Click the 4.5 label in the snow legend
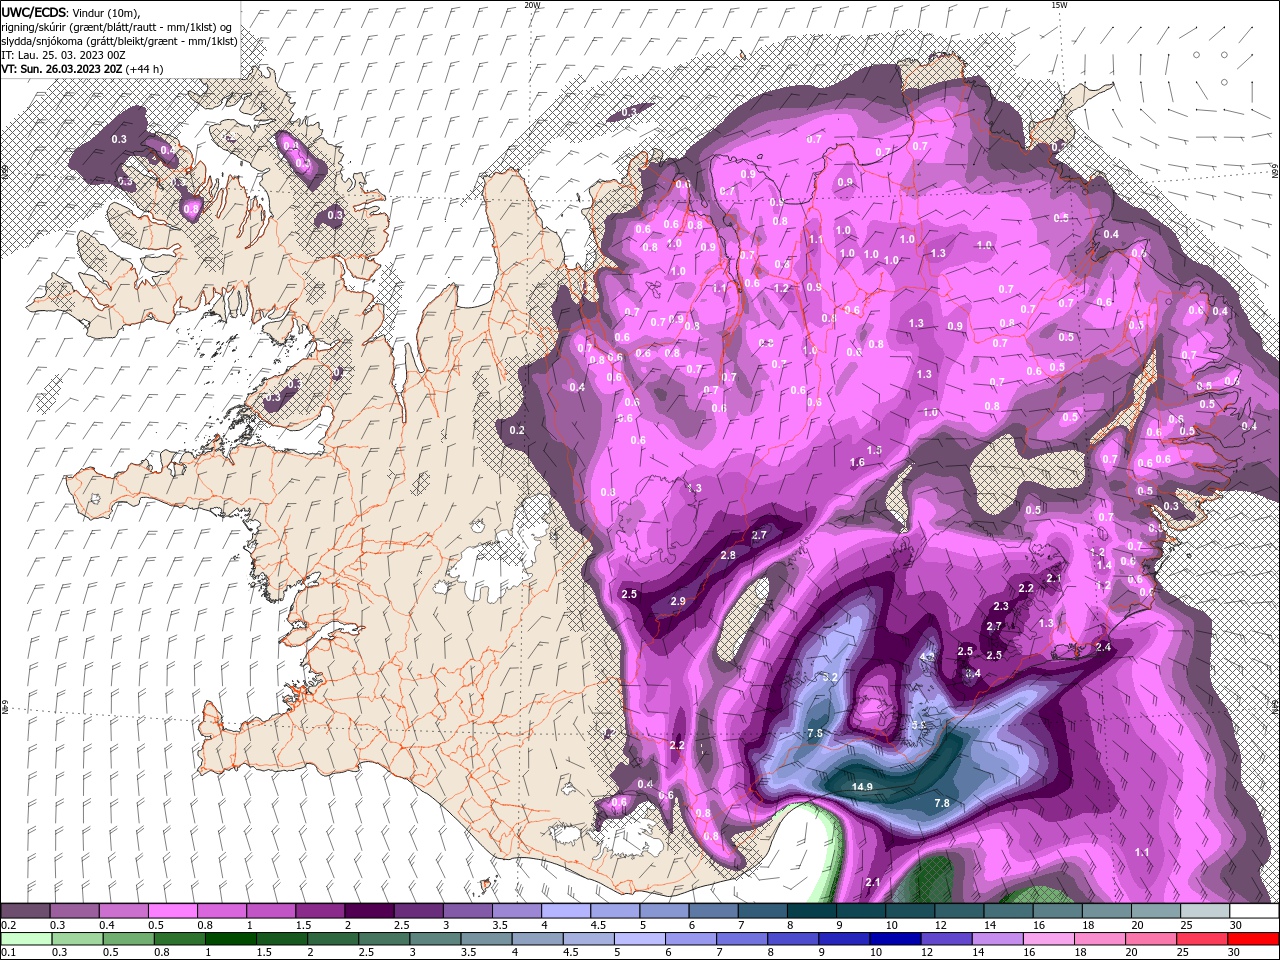 [598, 925]
